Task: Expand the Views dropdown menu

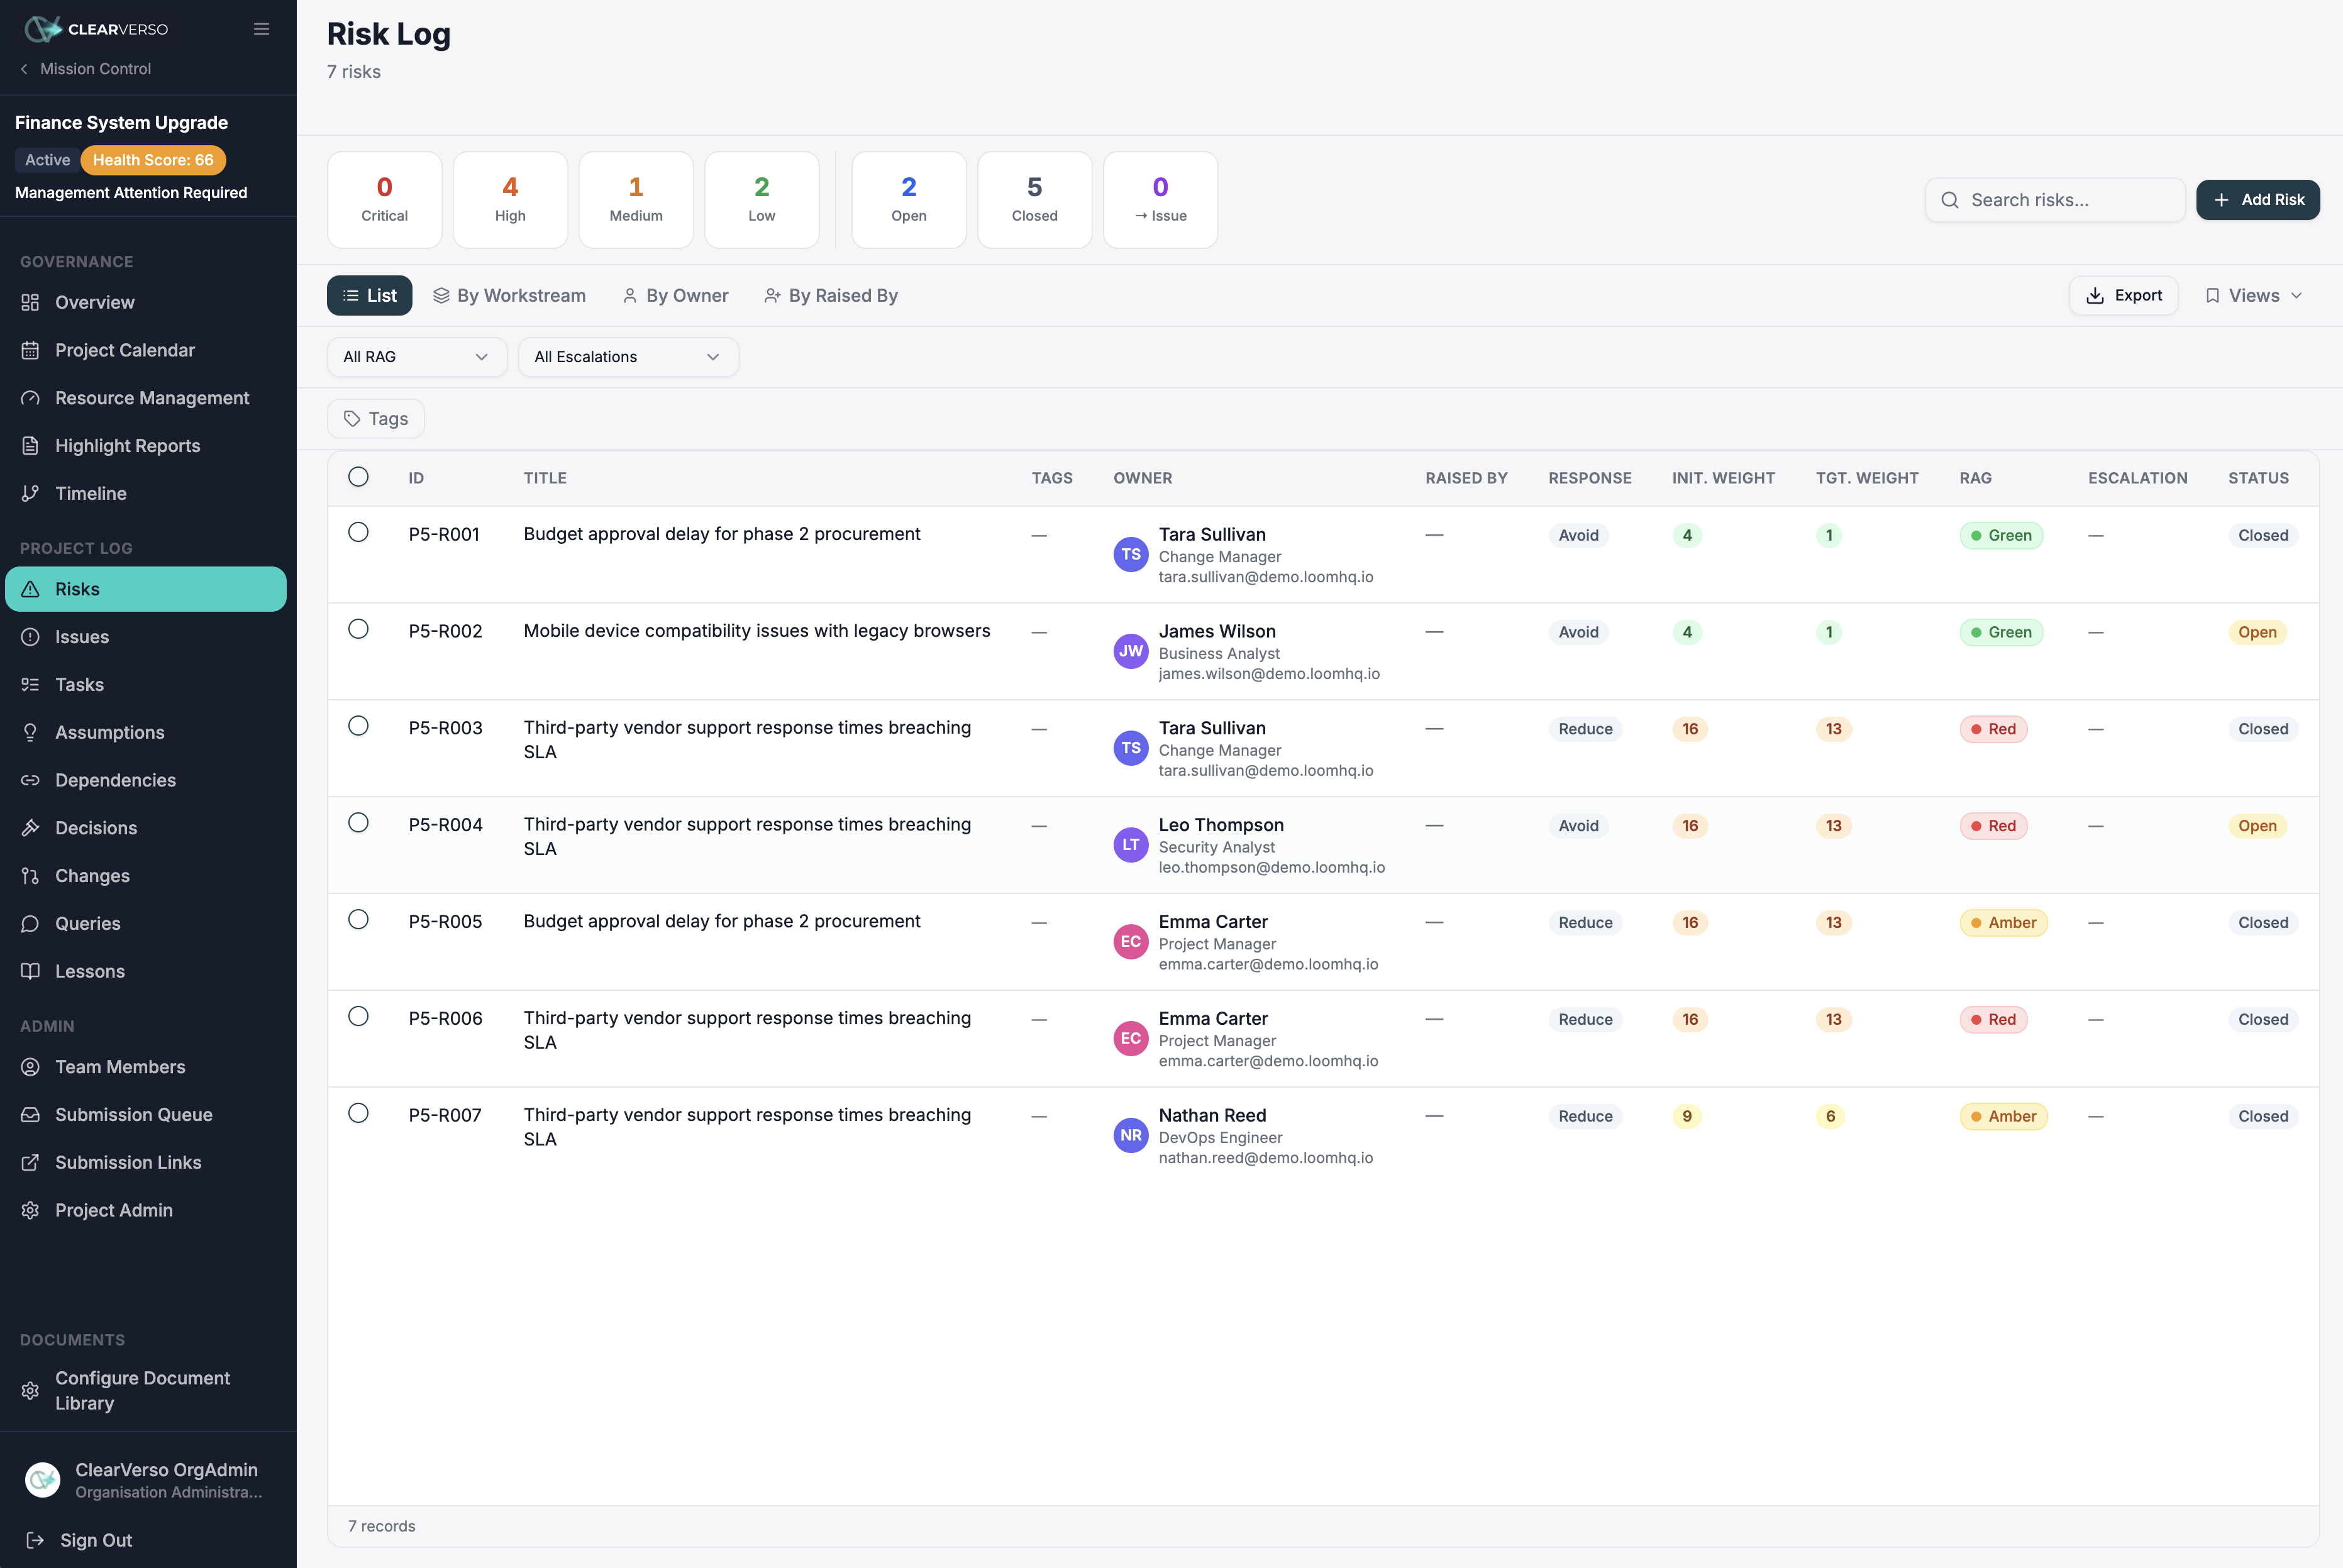Action: click(2254, 295)
